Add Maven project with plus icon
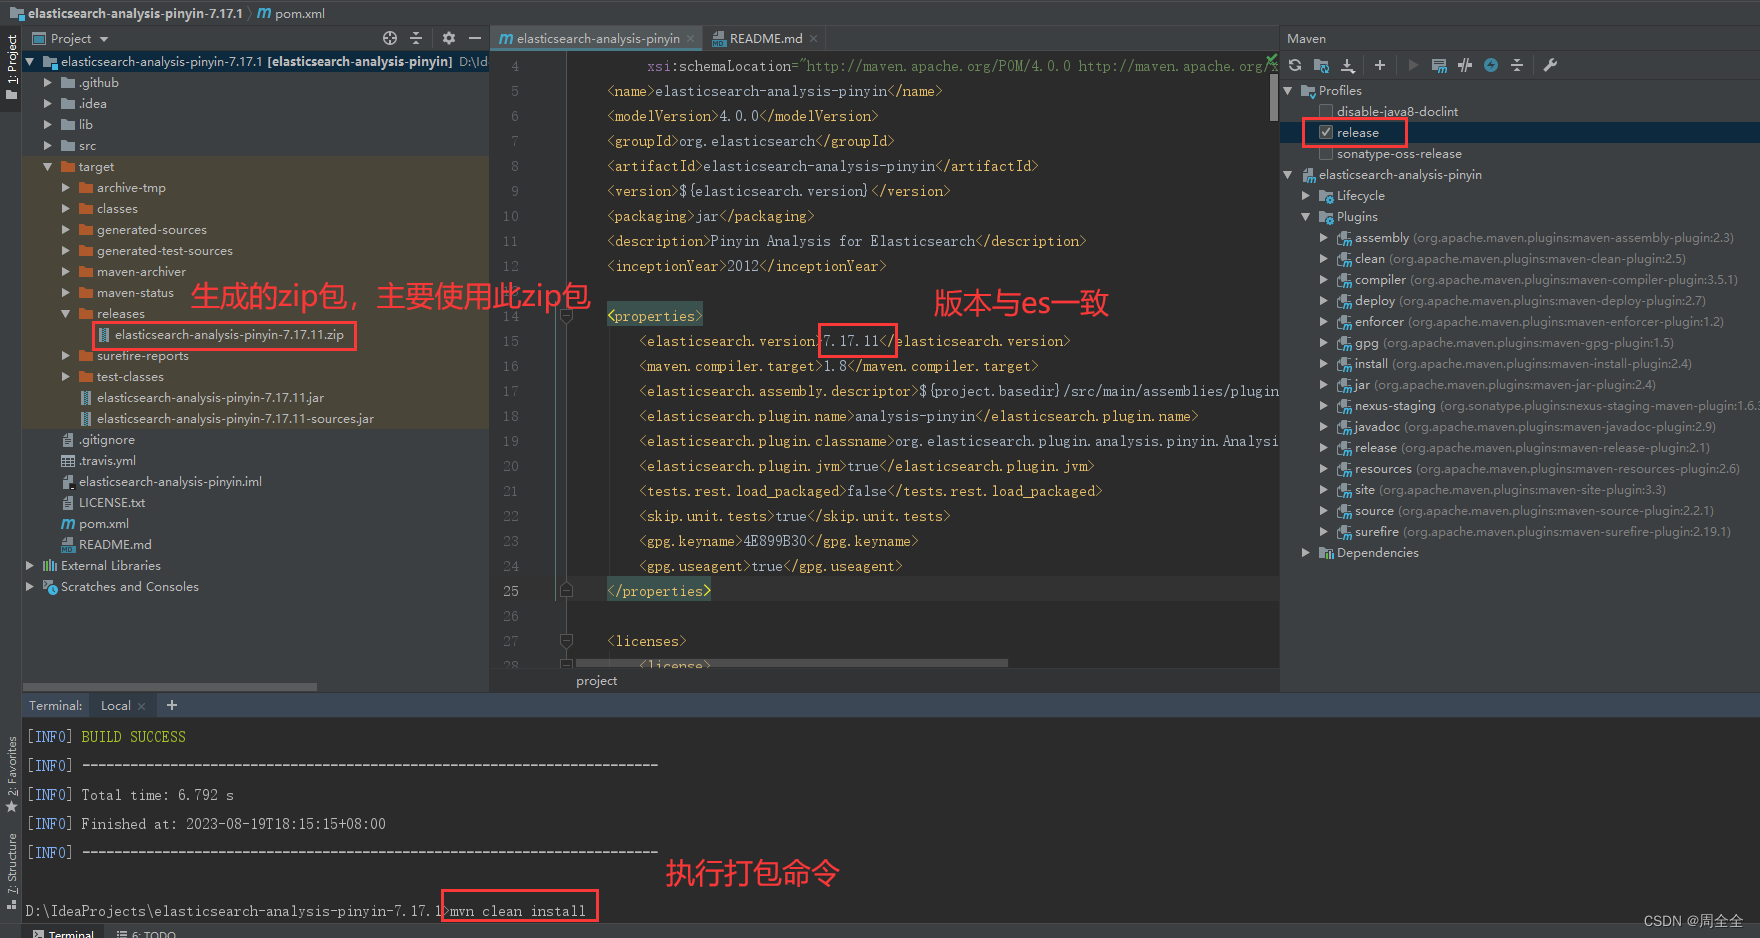The width and height of the screenshot is (1760, 938). (x=1380, y=65)
